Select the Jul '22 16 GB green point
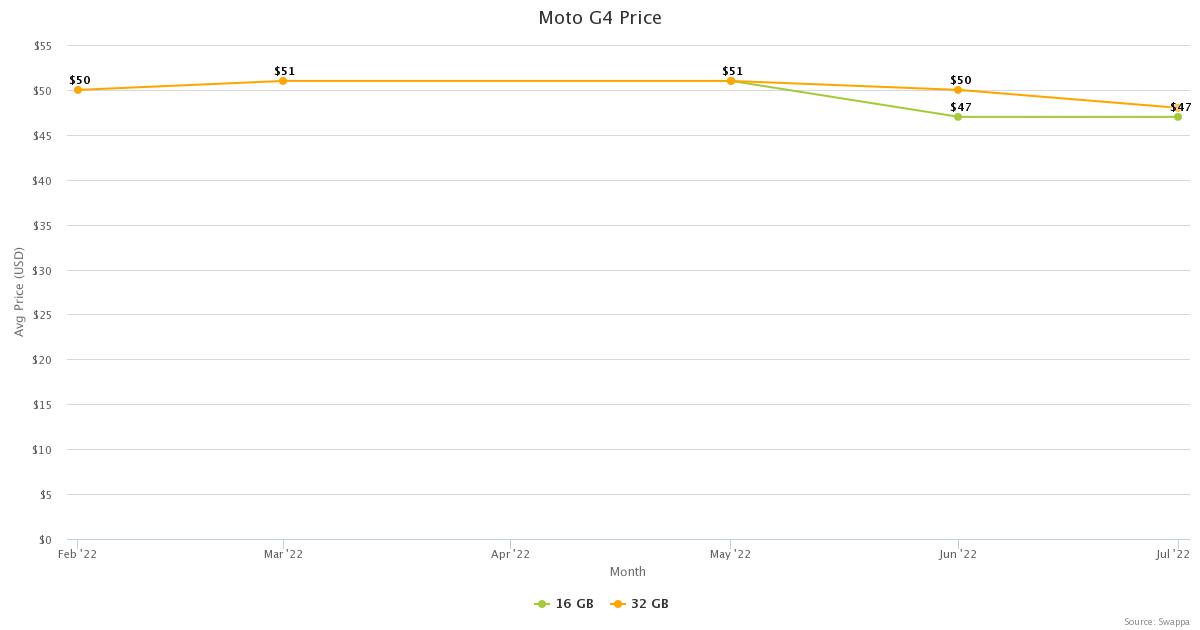 coord(1178,117)
